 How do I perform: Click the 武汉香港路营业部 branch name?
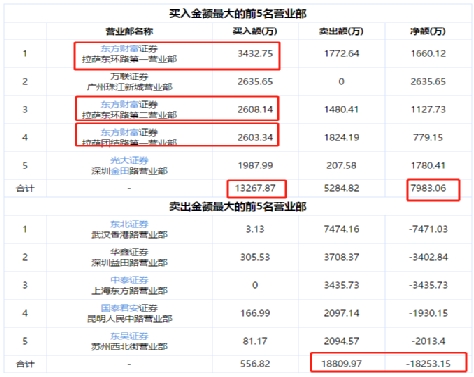129,235
